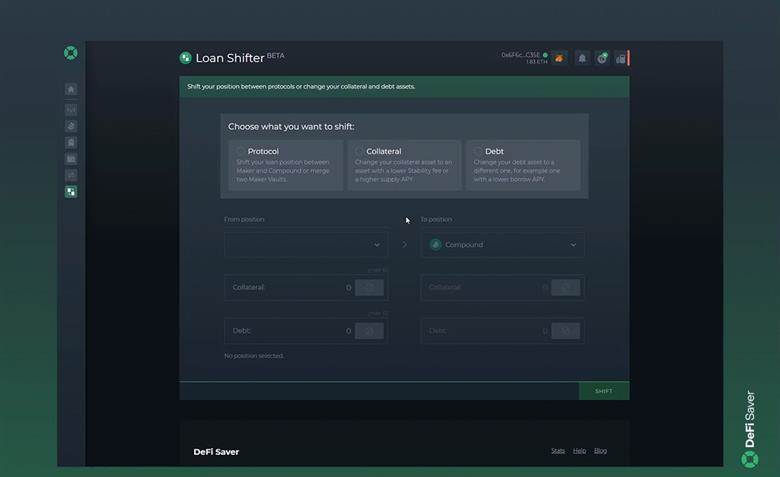The width and height of the screenshot is (780, 477).
Task: Click asset icon in From Collateral field
Action: point(369,287)
